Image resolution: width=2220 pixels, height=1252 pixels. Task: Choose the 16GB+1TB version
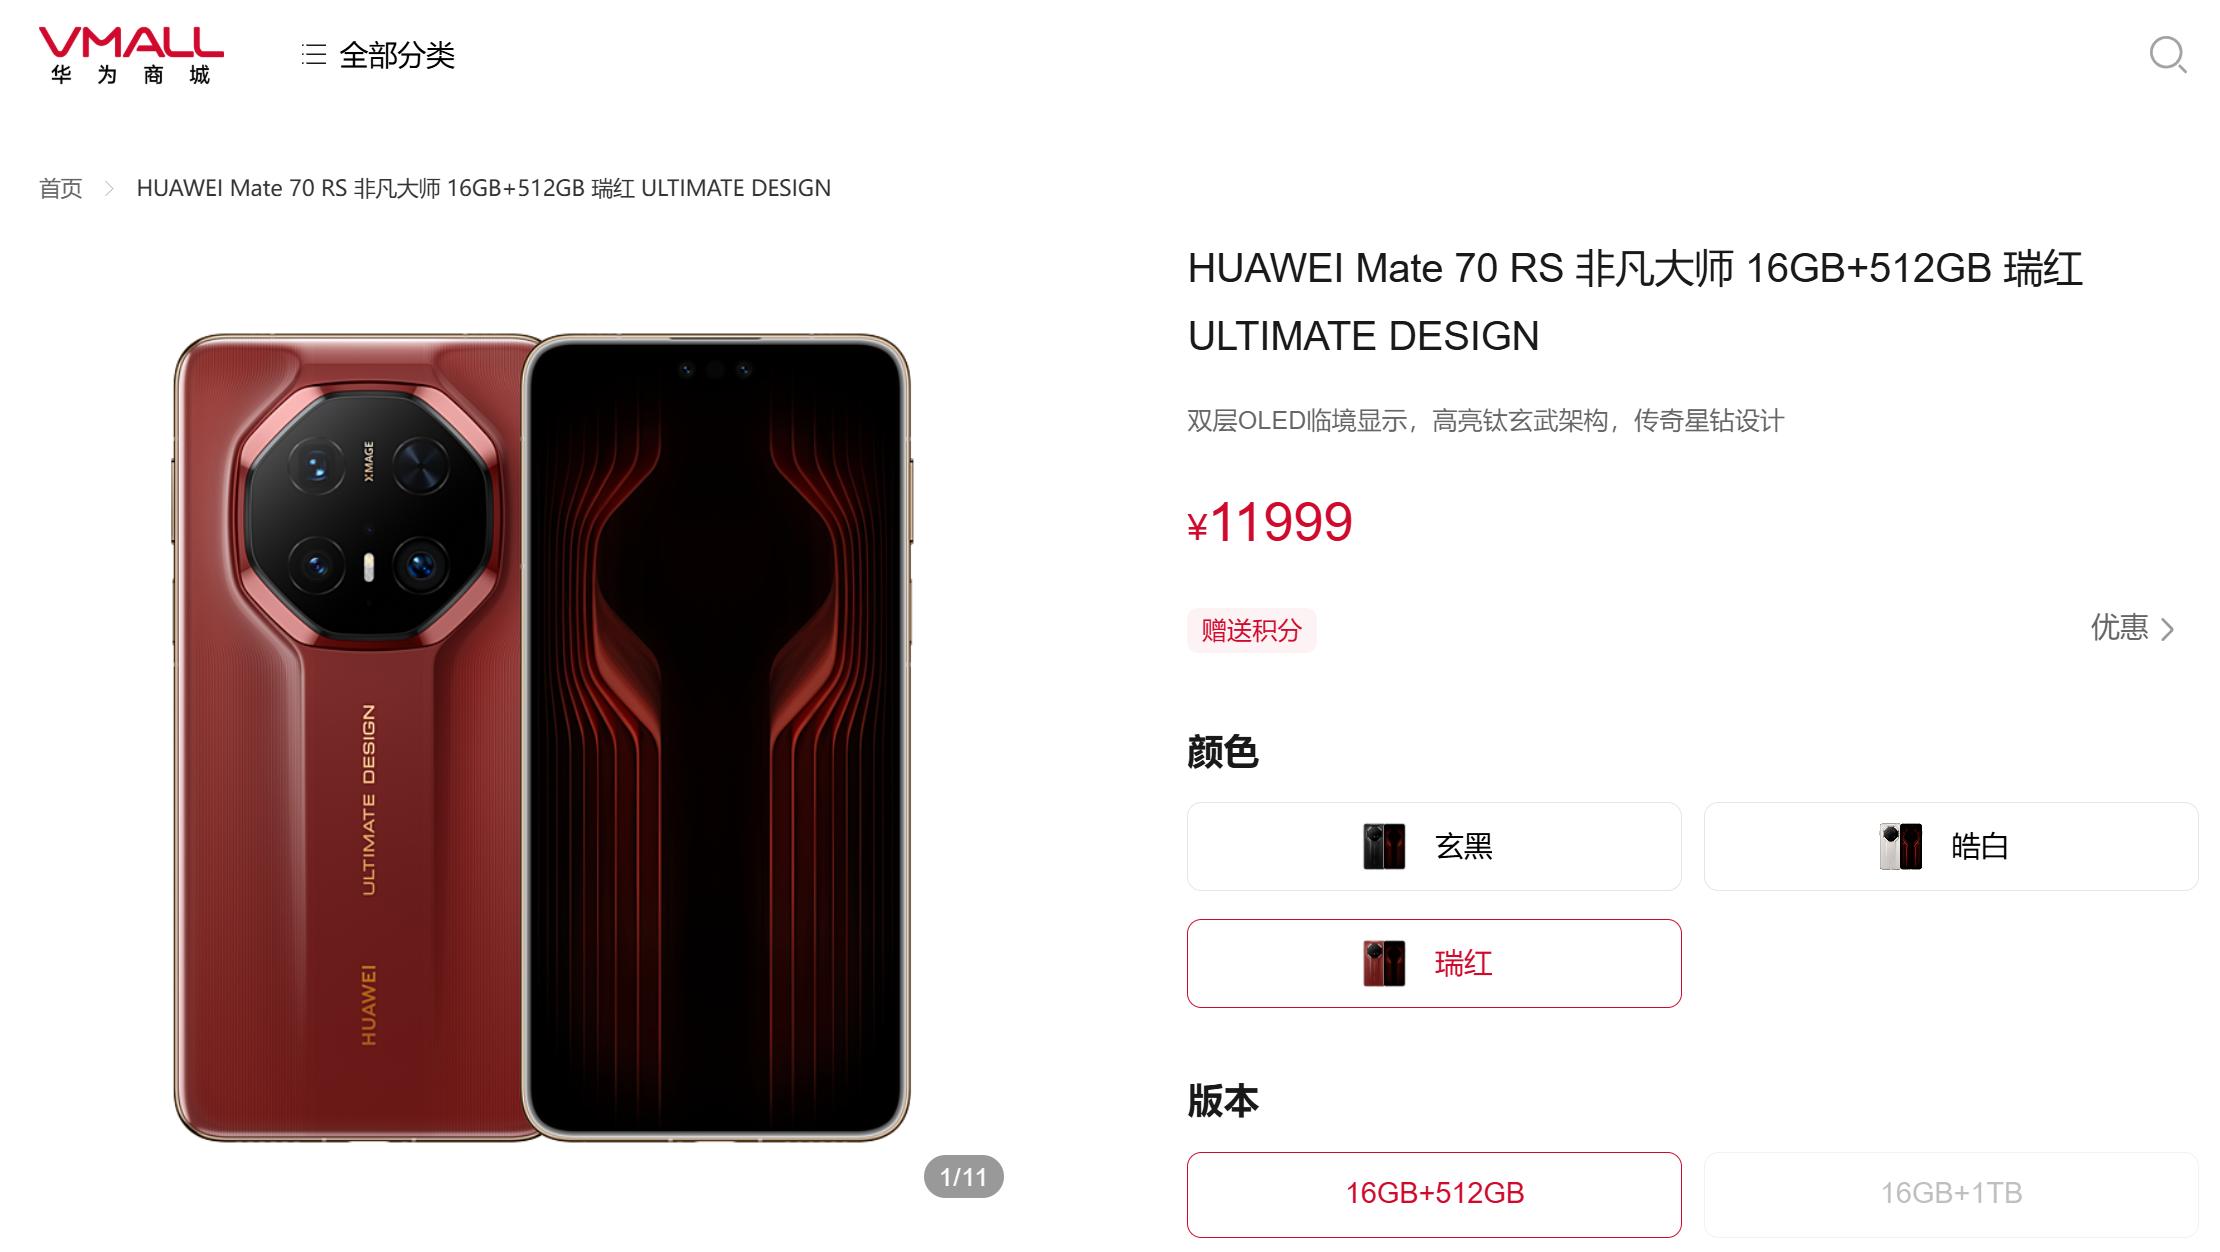point(1950,1194)
